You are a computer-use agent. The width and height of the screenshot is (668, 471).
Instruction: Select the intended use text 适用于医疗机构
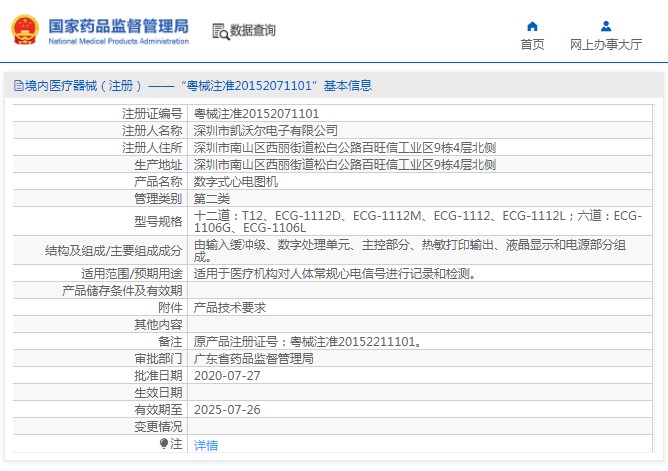(x=335, y=273)
